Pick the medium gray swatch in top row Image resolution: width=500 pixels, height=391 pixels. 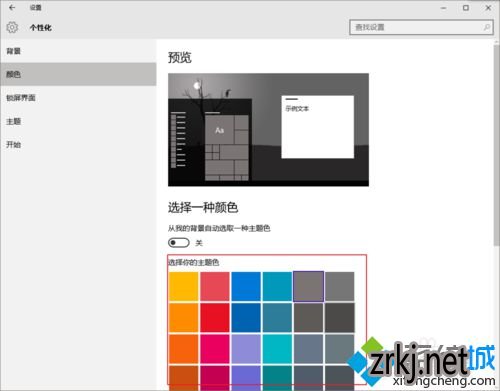point(340,287)
